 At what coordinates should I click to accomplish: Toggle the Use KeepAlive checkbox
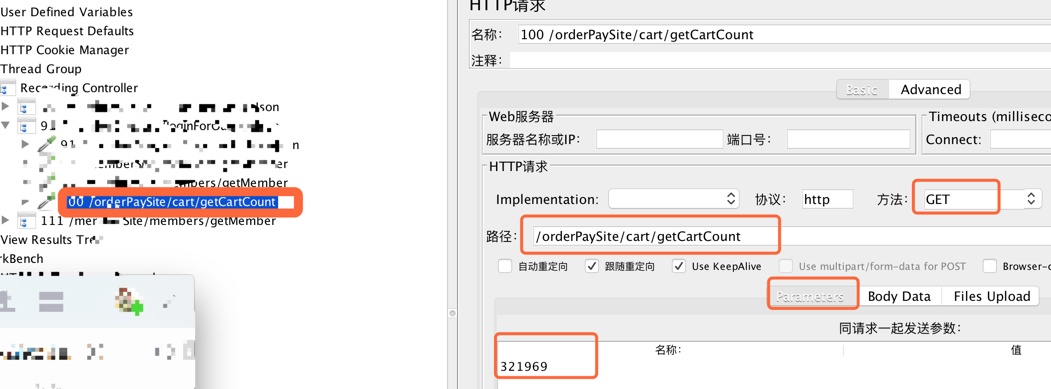pyautogui.click(x=680, y=266)
